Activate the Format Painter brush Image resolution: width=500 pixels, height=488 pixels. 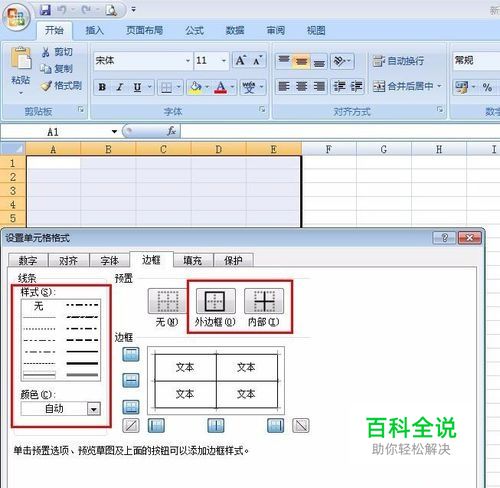[61, 86]
